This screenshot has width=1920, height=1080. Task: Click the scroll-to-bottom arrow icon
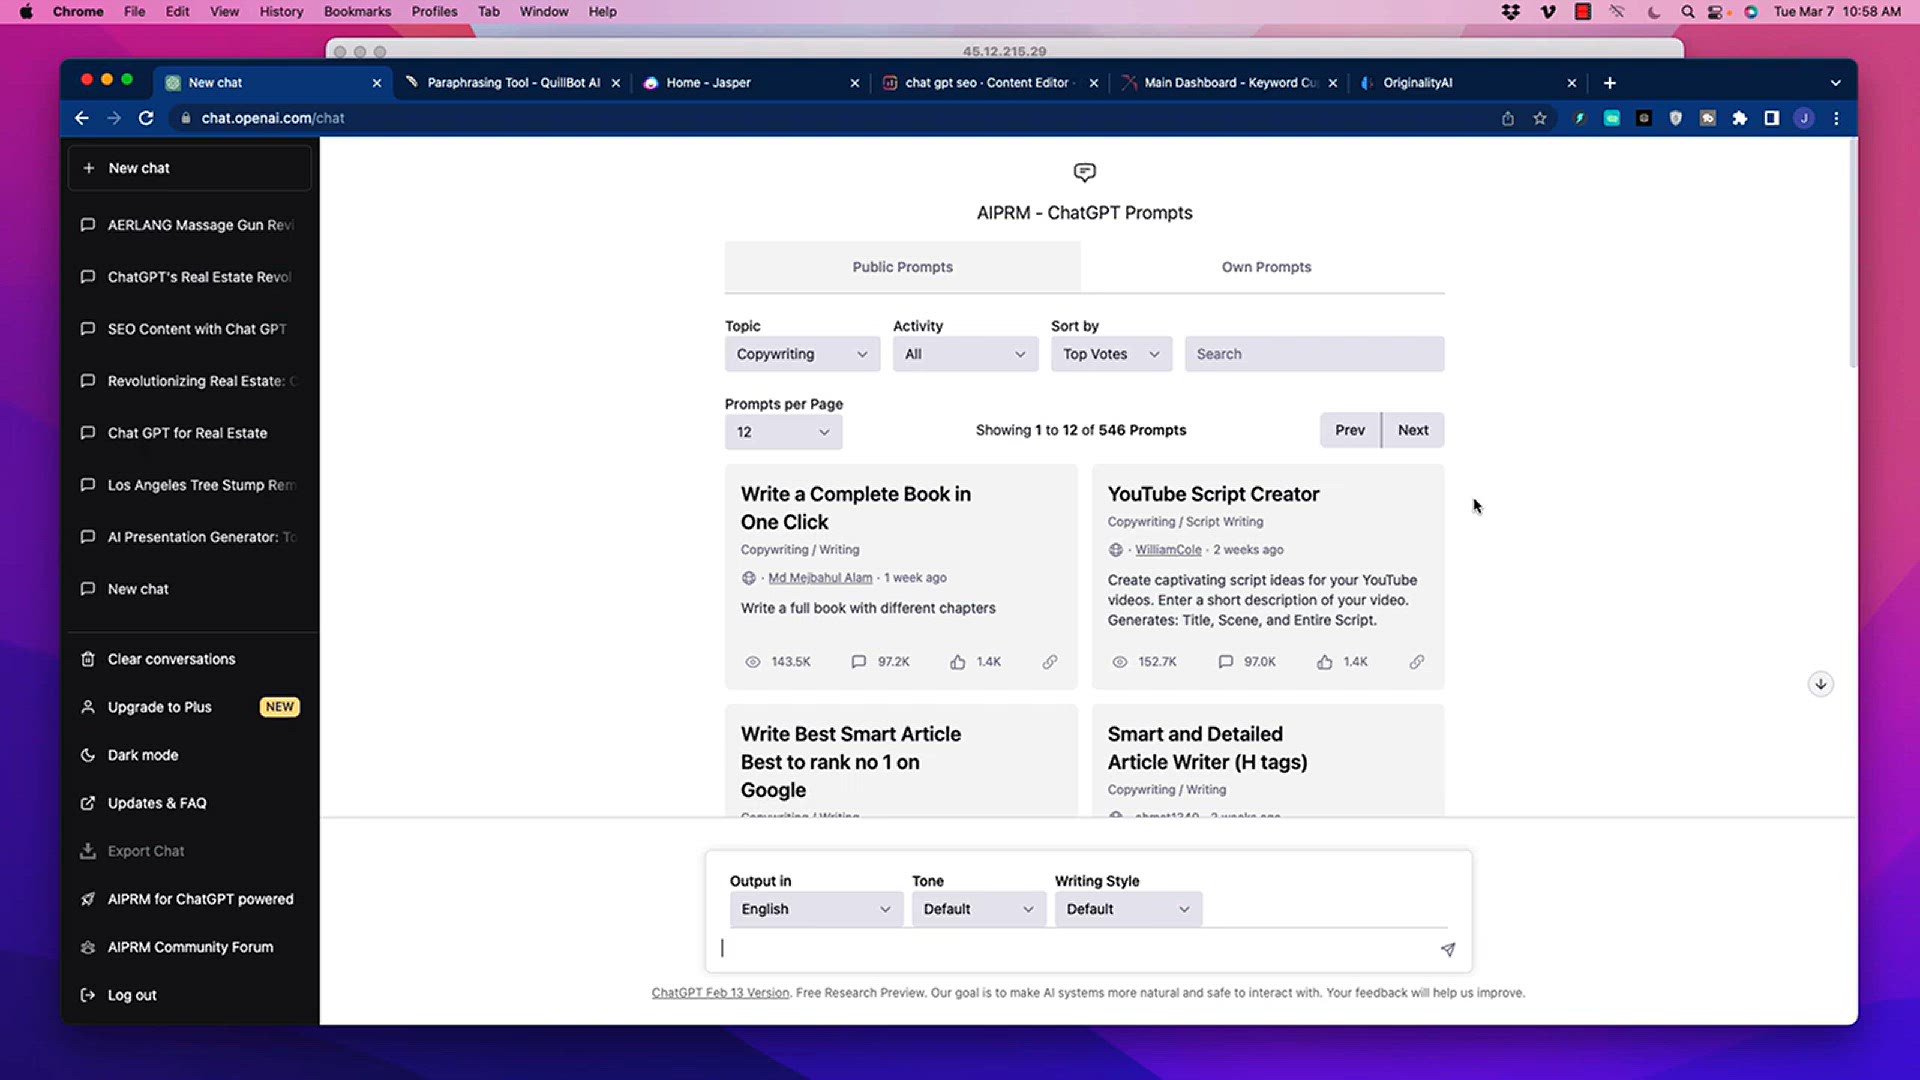1820,684
